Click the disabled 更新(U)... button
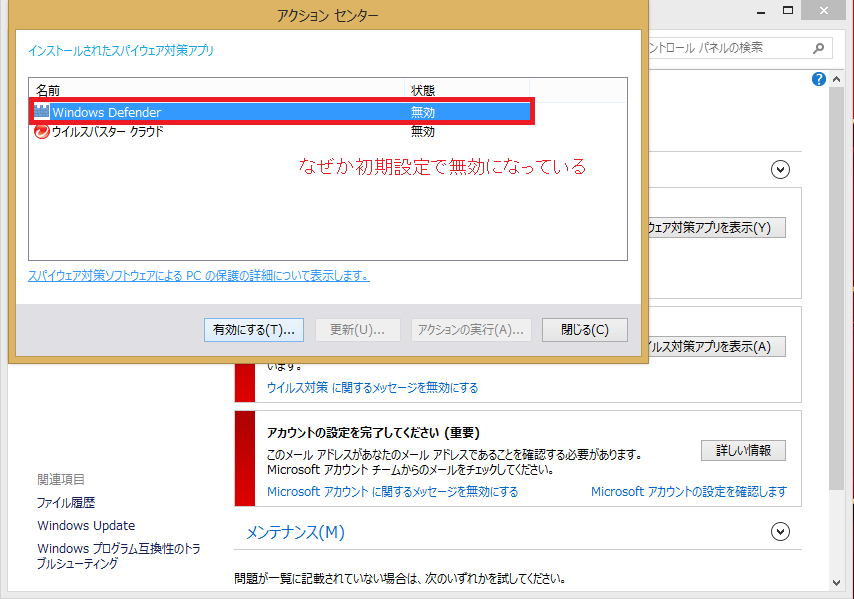The width and height of the screenshot is (854, 599). click(357, 330)
